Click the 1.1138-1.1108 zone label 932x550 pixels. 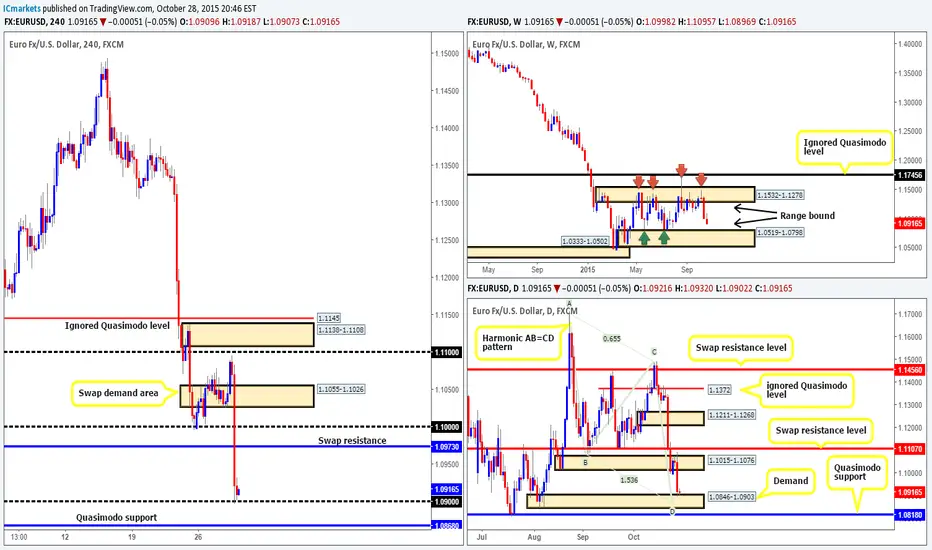pyautogui.click(x=341, y=329)
